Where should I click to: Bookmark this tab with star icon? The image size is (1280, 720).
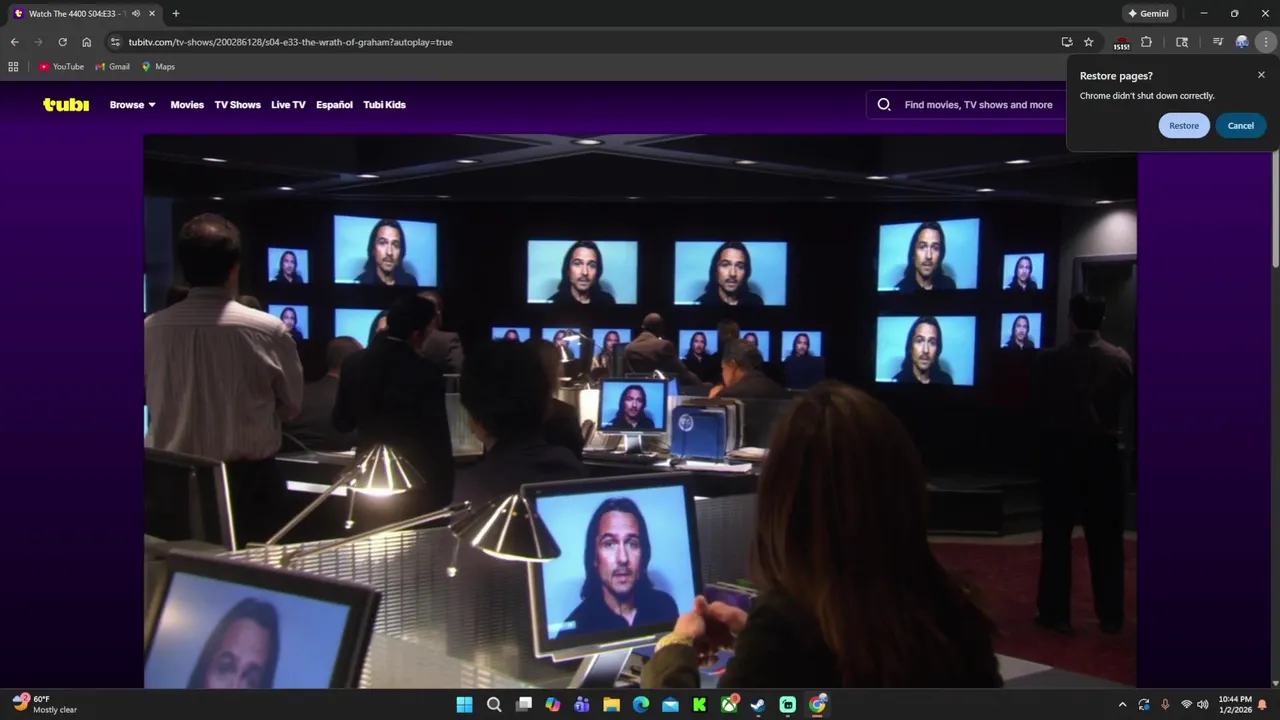[1089, 42]
